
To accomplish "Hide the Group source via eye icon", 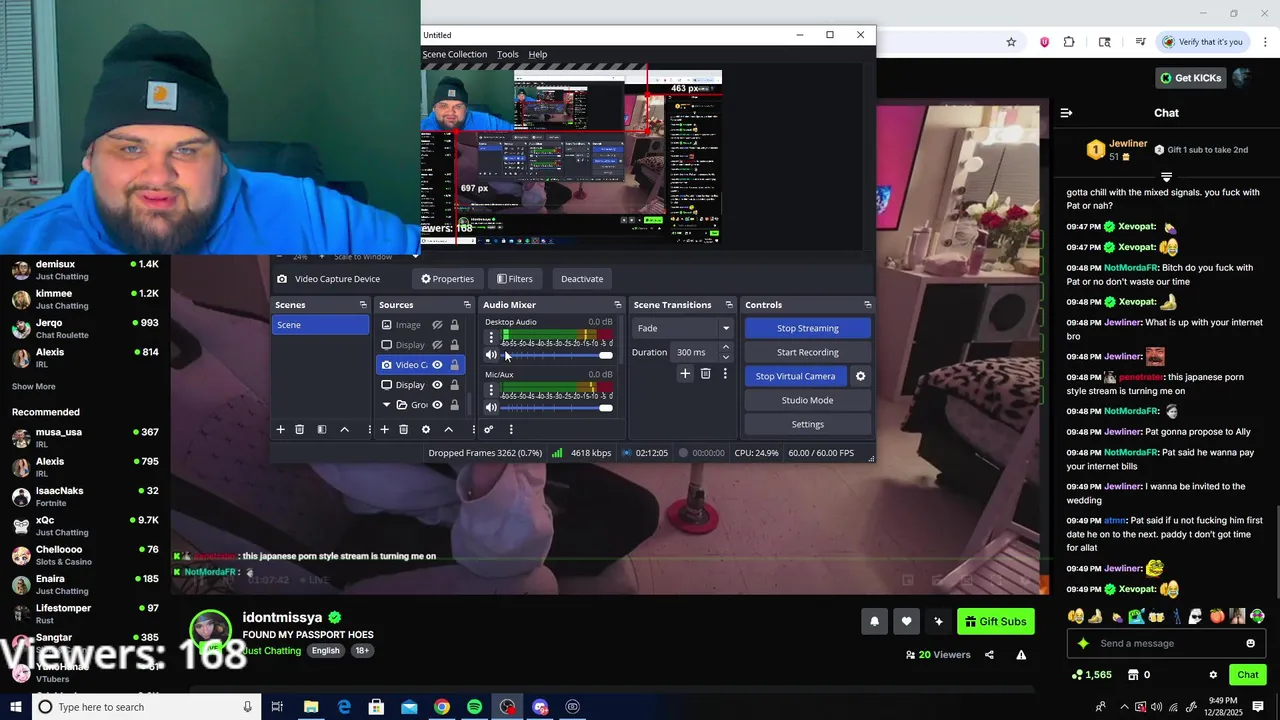I will pyautogui.click(x=437, y=405).
